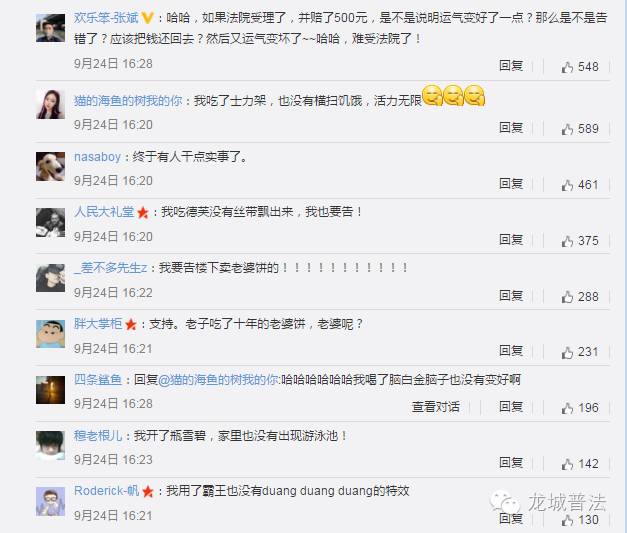Viewport: 627px width, 533px height.
Task: Click 回复 under 穆老根儿's Sprite comment
Action: coord(511,463)
